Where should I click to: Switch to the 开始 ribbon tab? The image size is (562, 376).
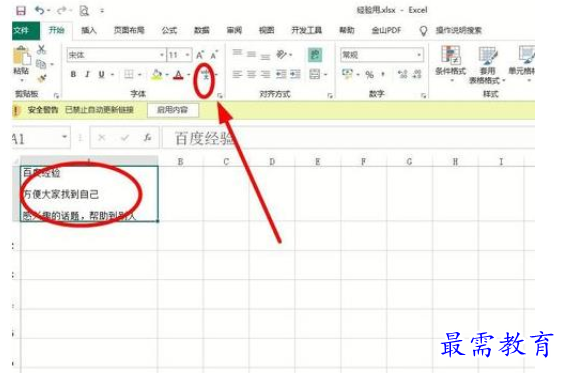pyautogui.click(x=56, y=30)
